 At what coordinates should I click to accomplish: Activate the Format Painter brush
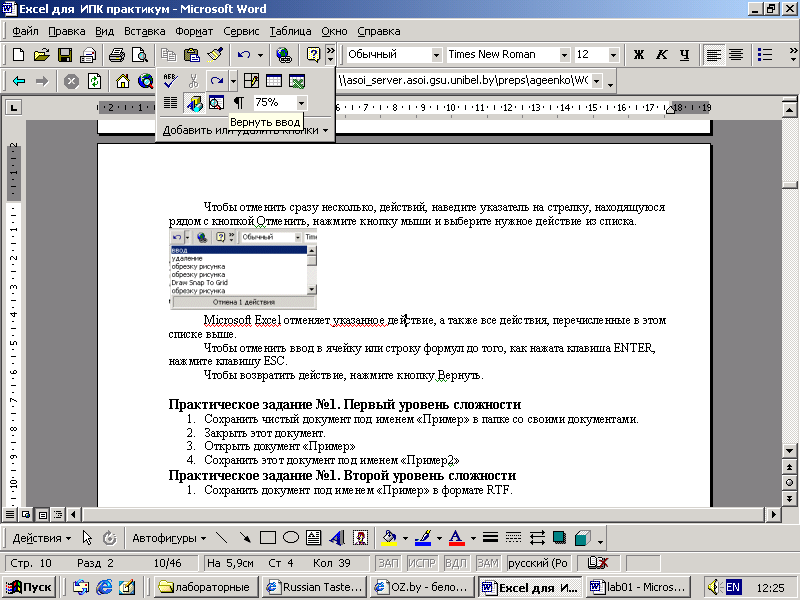coord(215,55)
